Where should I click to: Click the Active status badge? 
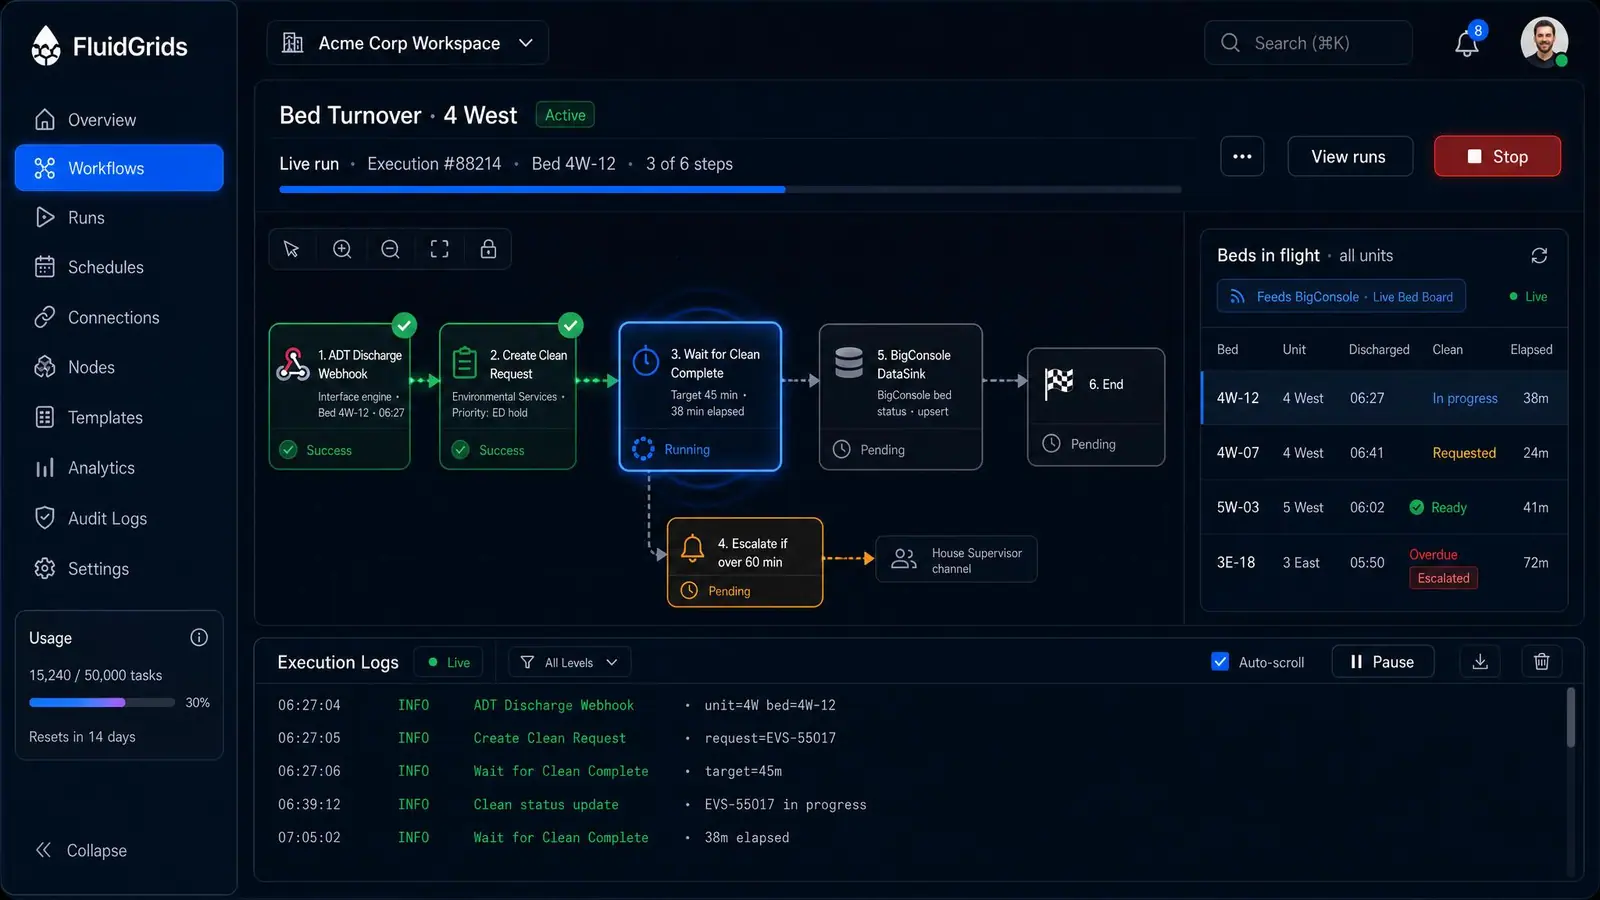(565, 115)
